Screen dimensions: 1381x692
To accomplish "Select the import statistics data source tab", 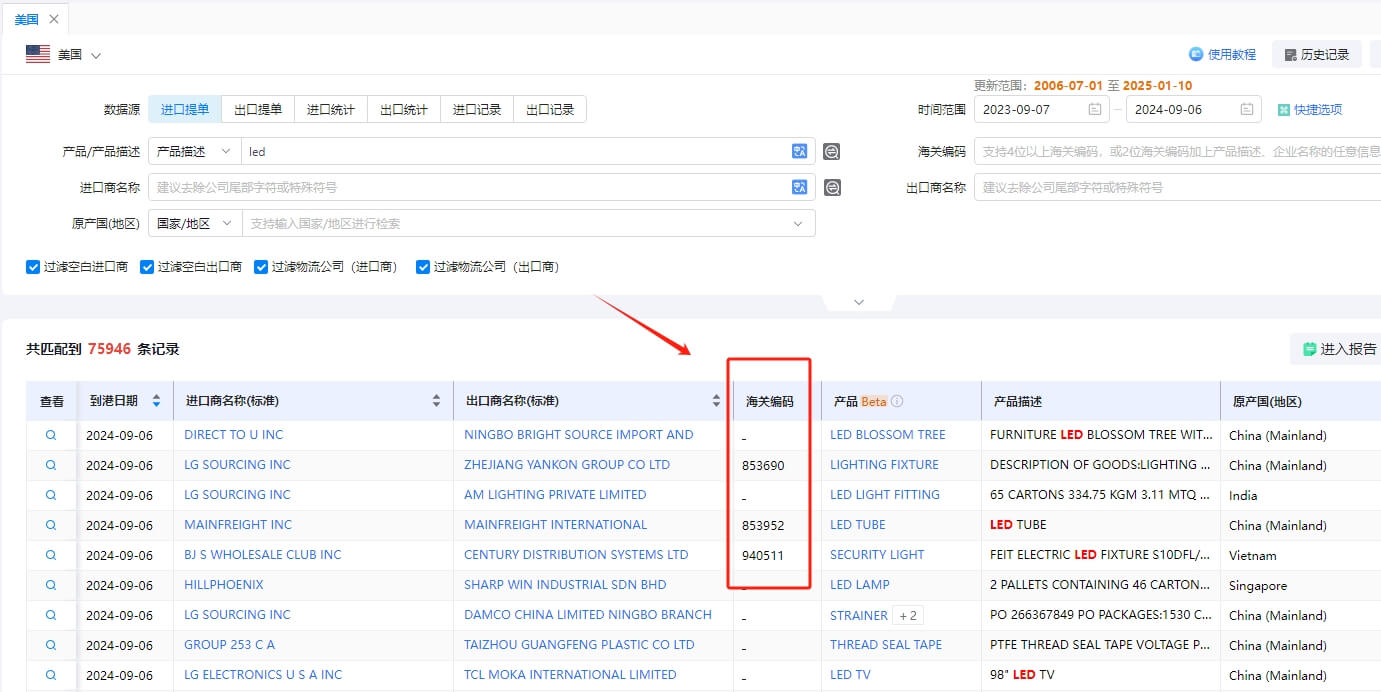I will tap(330, 110).
